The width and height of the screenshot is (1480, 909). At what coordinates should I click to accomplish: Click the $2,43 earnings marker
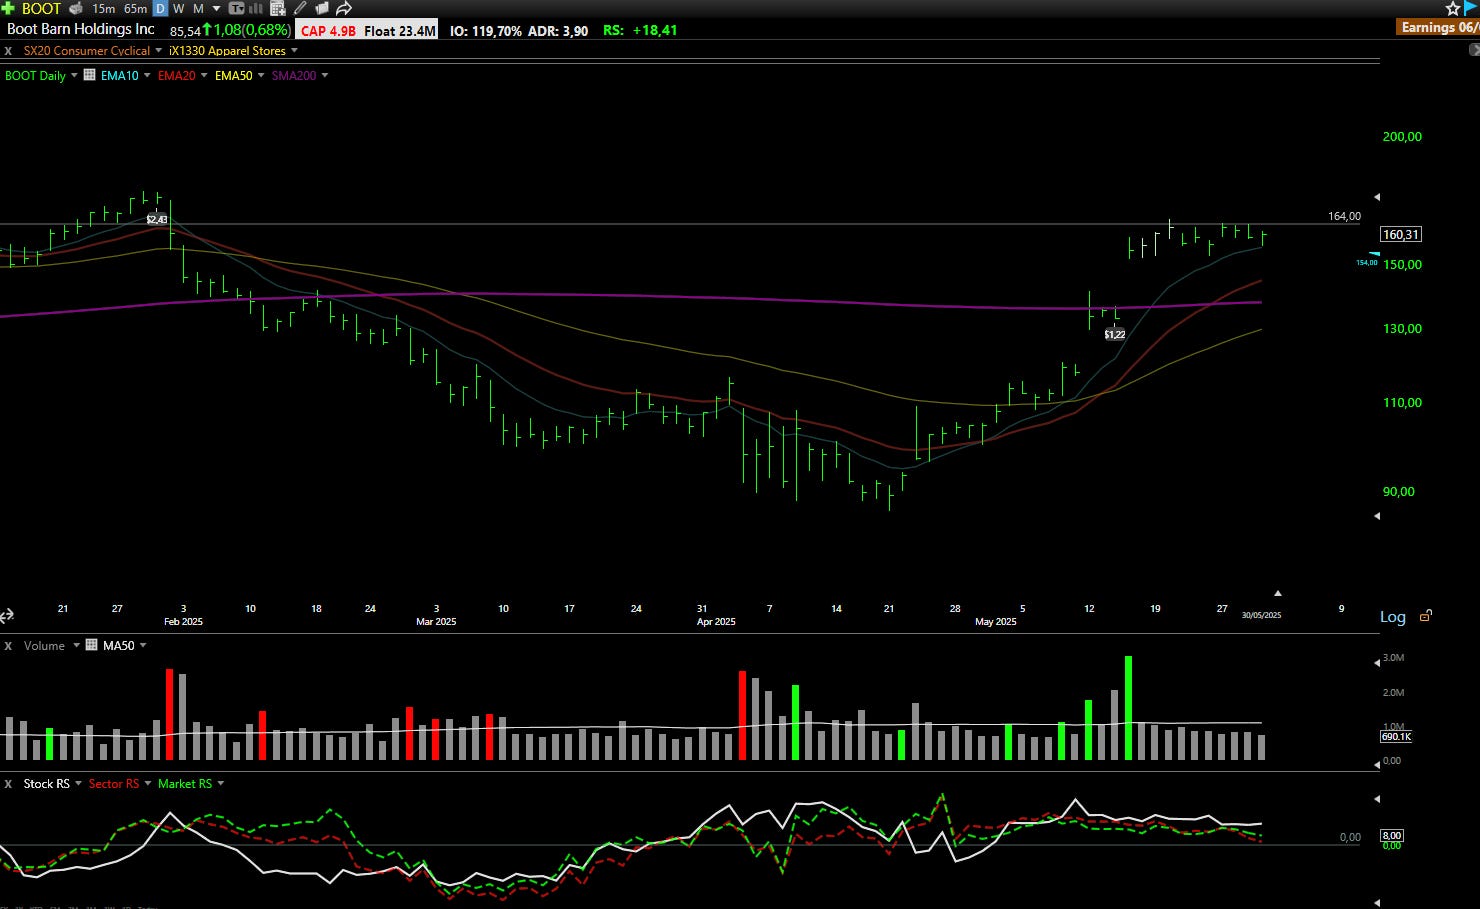[x=157, y=219]
